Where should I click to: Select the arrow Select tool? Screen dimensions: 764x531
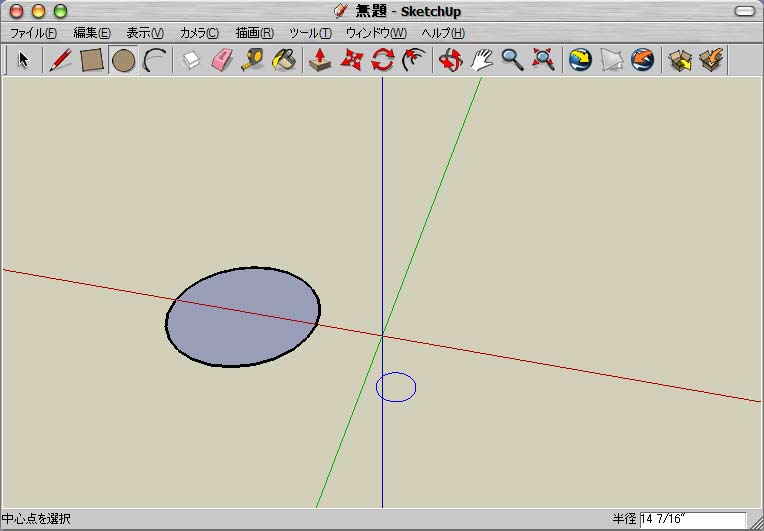(x=23, y=60)
